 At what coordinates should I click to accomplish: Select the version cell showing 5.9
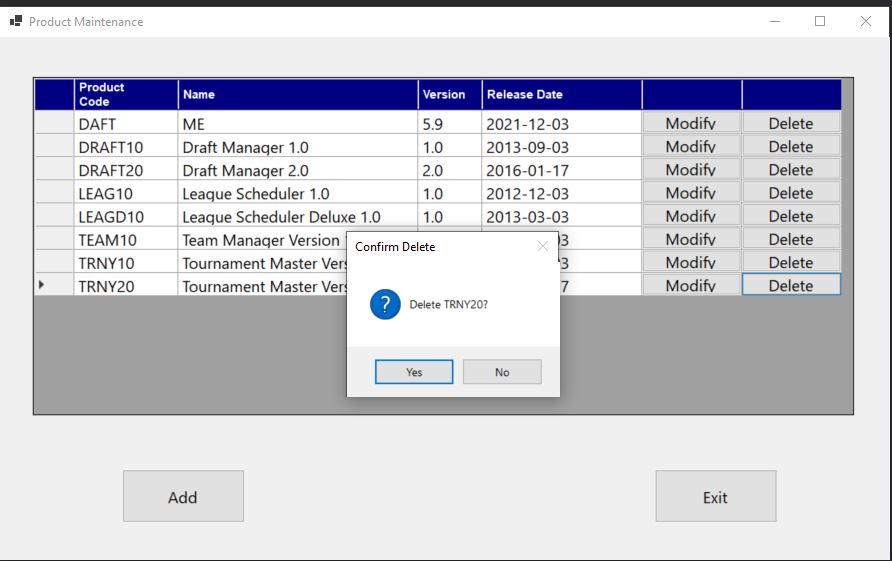450,124
